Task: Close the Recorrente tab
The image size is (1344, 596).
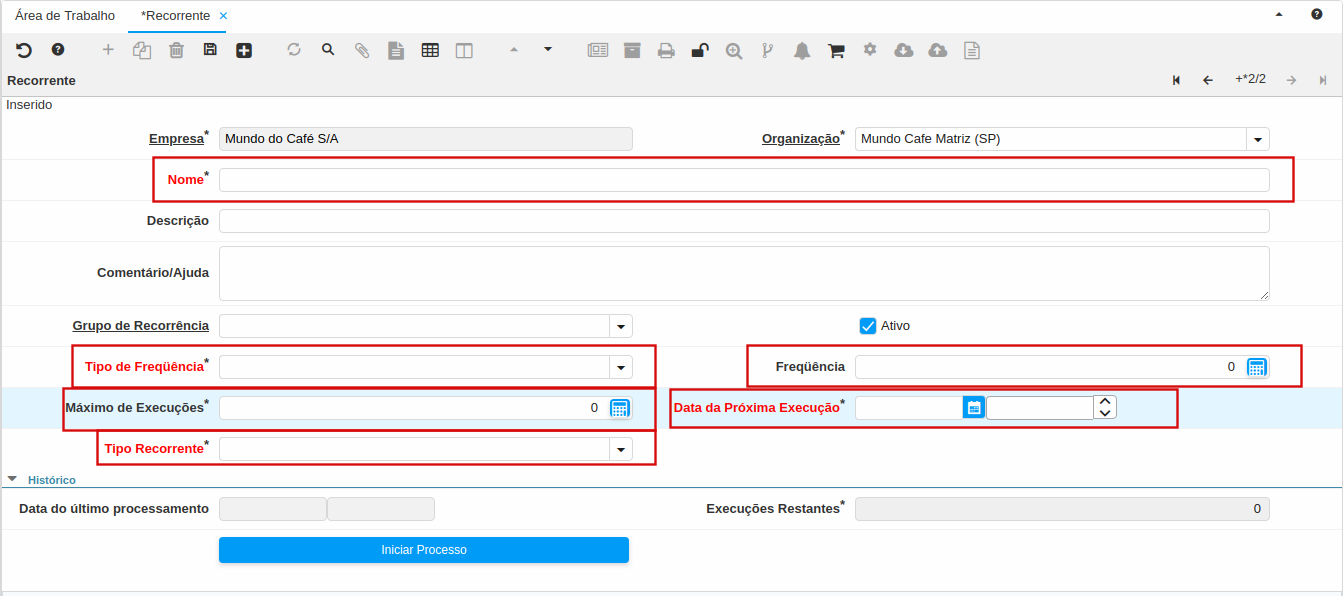Action: click(x=223, y=16)
